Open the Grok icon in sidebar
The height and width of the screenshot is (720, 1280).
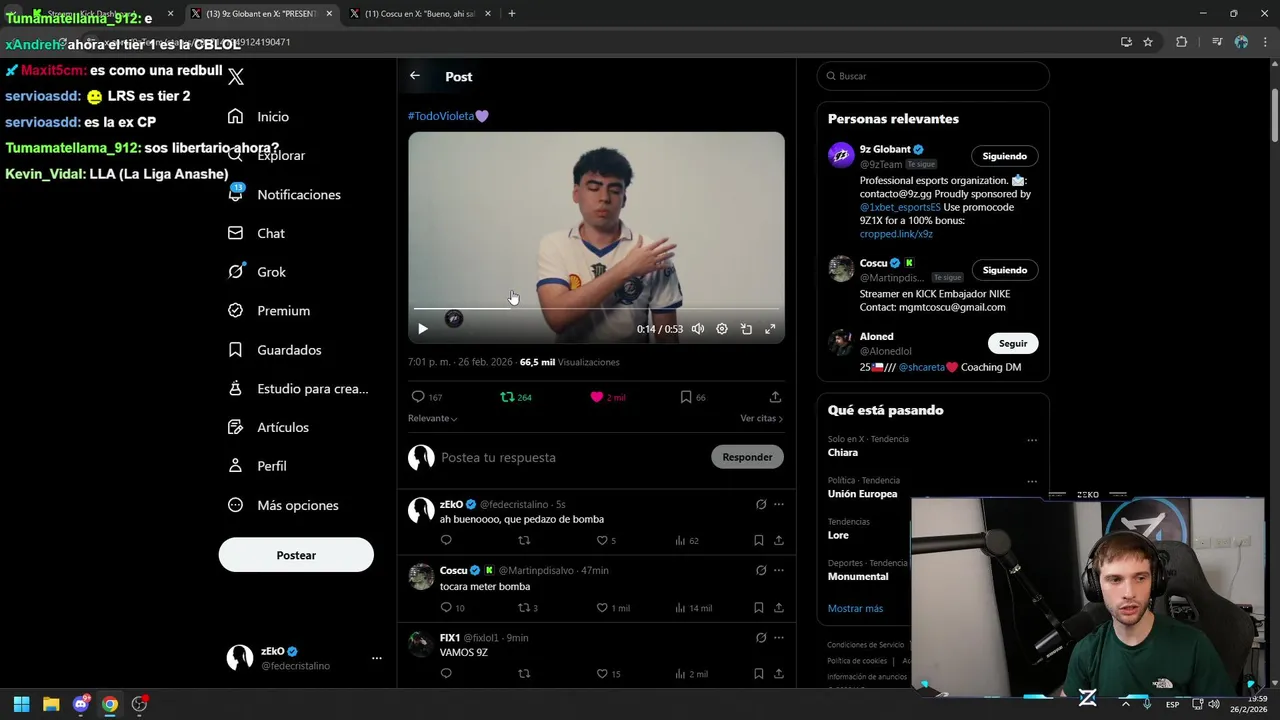235,272
